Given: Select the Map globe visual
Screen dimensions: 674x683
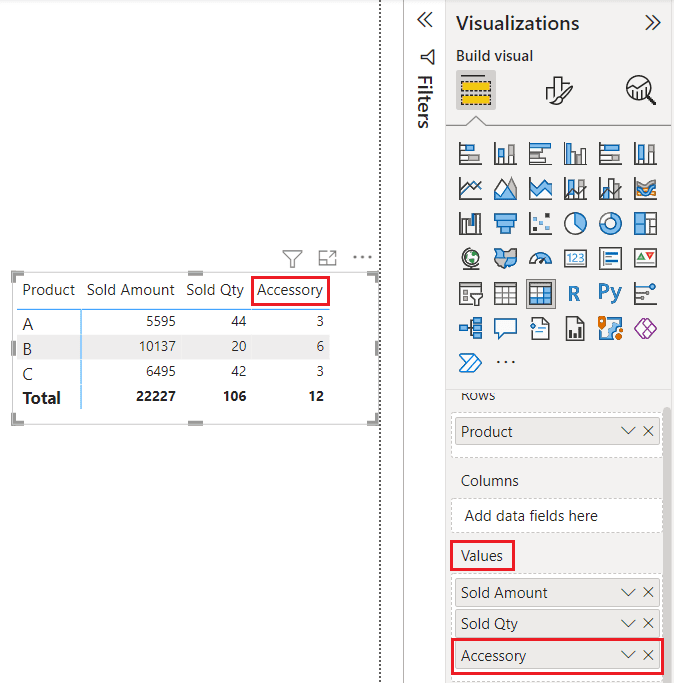Looking at the screenshot, I should (470, 258).
